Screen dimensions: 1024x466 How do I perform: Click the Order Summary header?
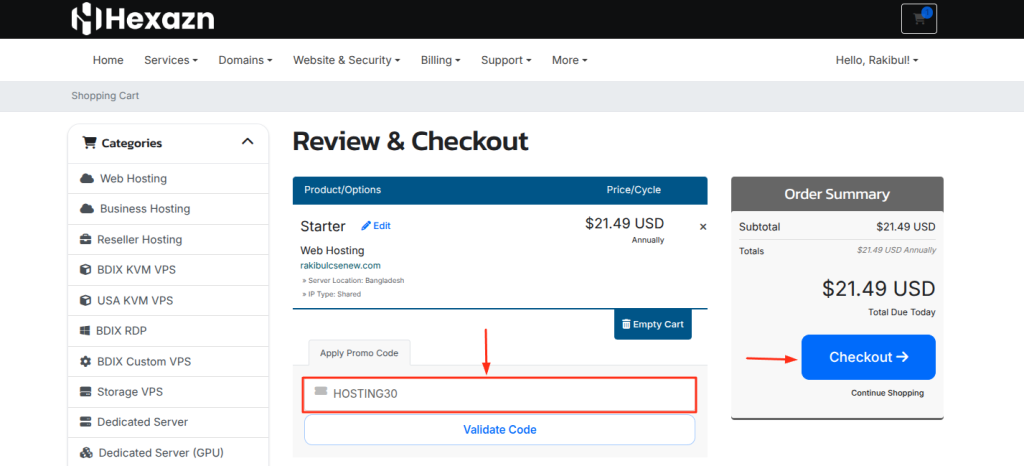click(837, 194)
